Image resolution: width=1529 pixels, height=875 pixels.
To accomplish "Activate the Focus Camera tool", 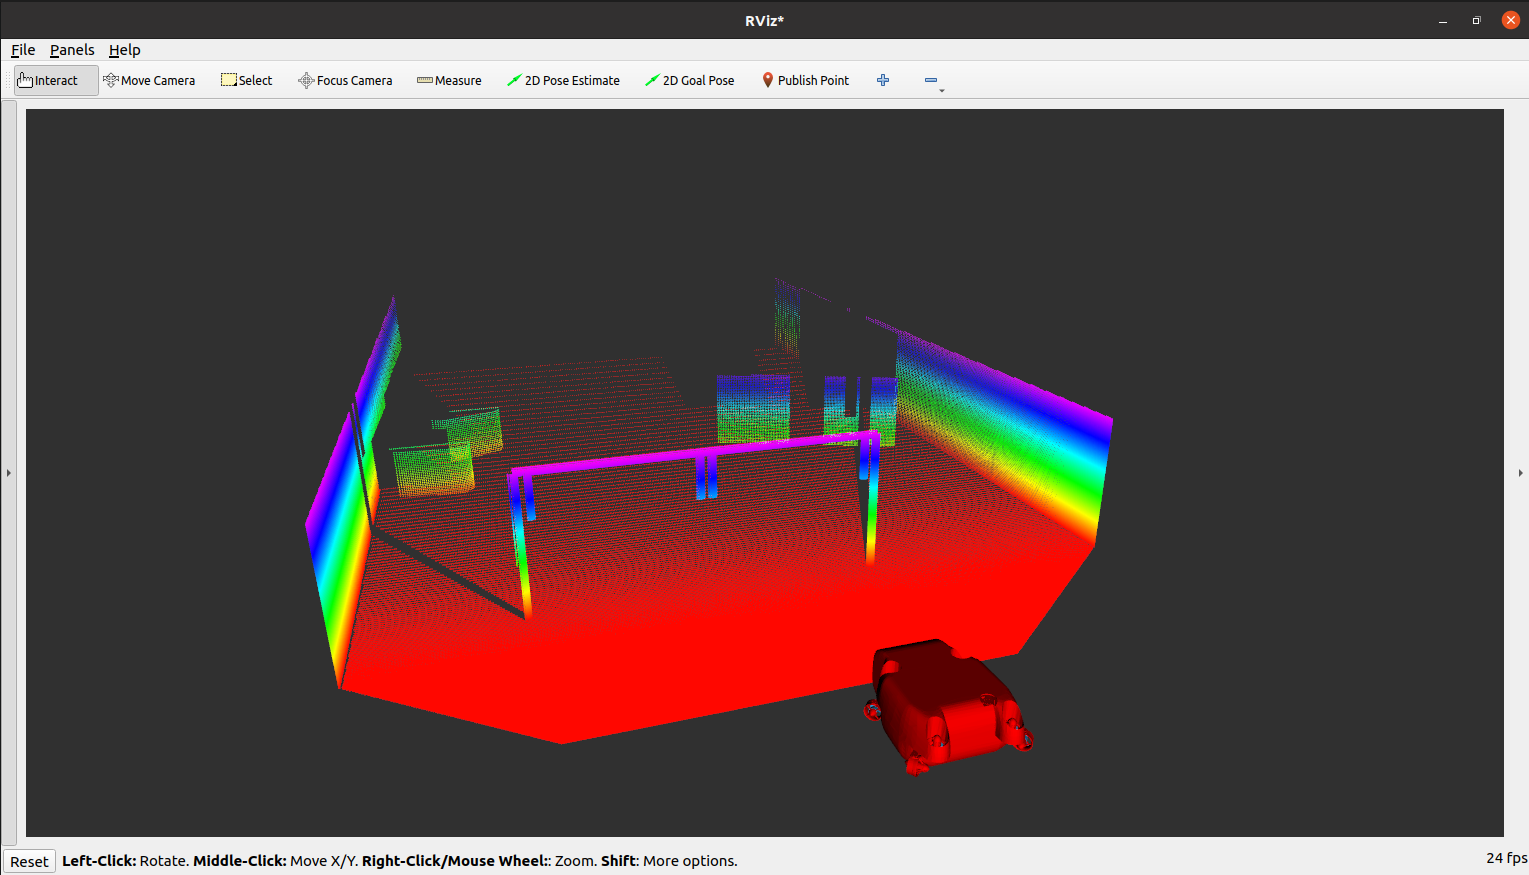I will click(x=345, y=80).
